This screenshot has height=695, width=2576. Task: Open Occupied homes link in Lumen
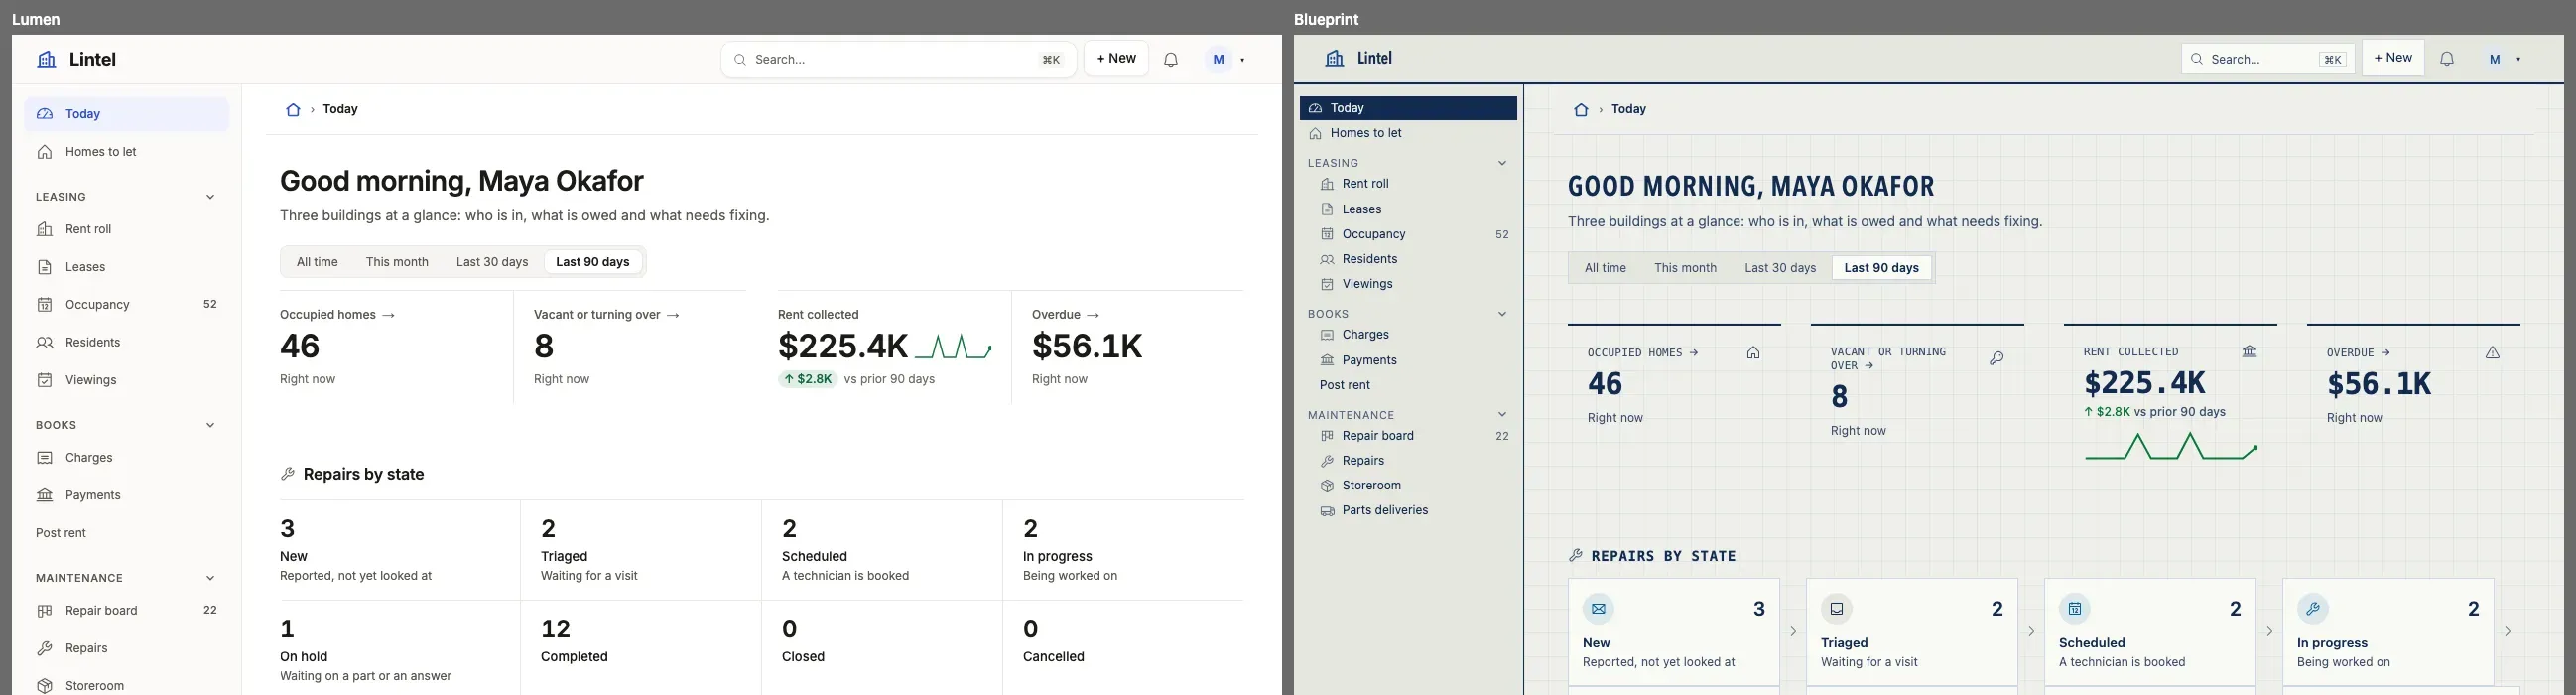pyautogui.click(x=338, y=315)
